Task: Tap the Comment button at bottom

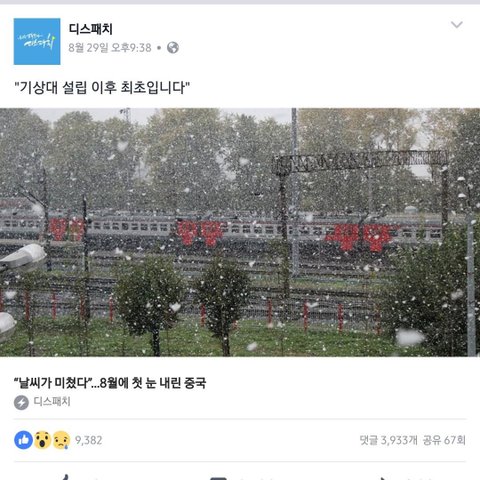Action: tap(240, 477)
